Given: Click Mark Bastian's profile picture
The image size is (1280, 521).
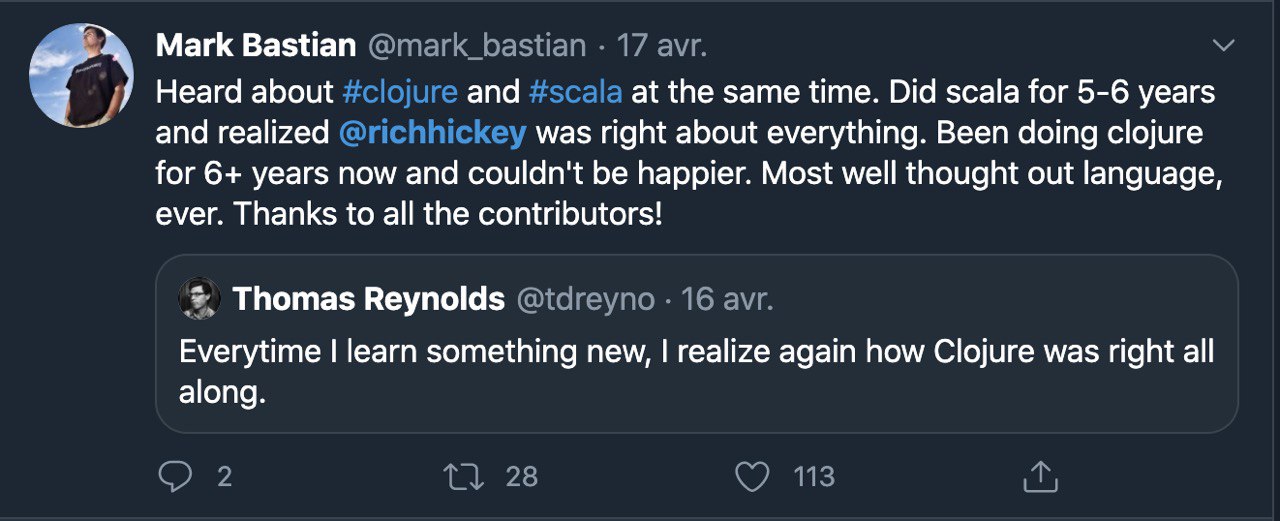Looking at the screenshot, I should click(81, 75).
